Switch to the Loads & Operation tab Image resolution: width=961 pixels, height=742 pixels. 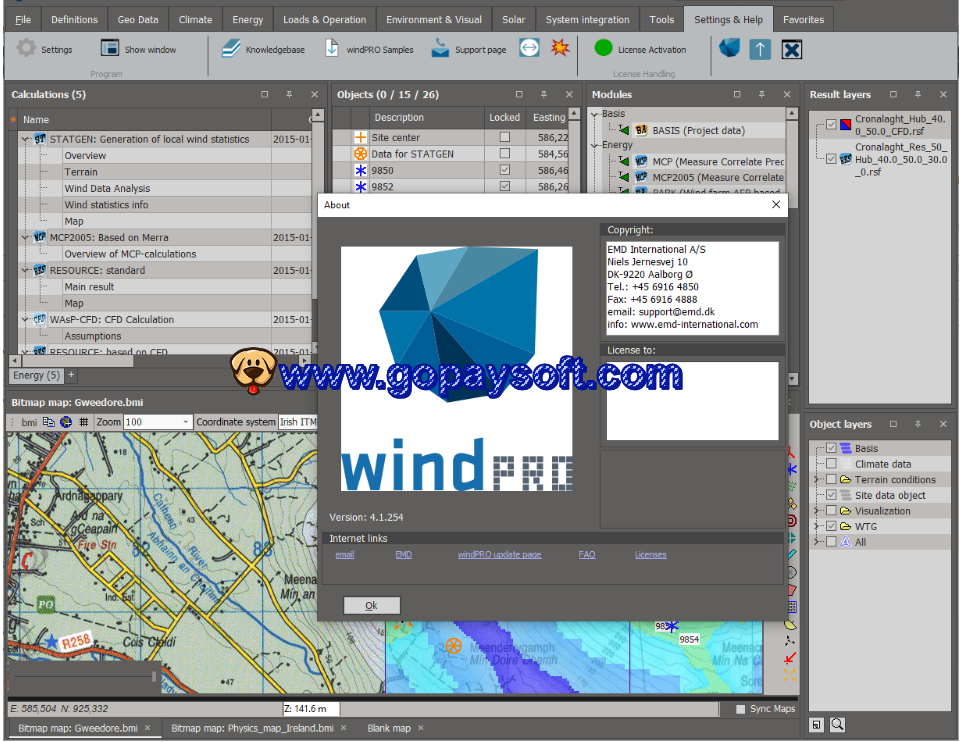click(324, 20)
